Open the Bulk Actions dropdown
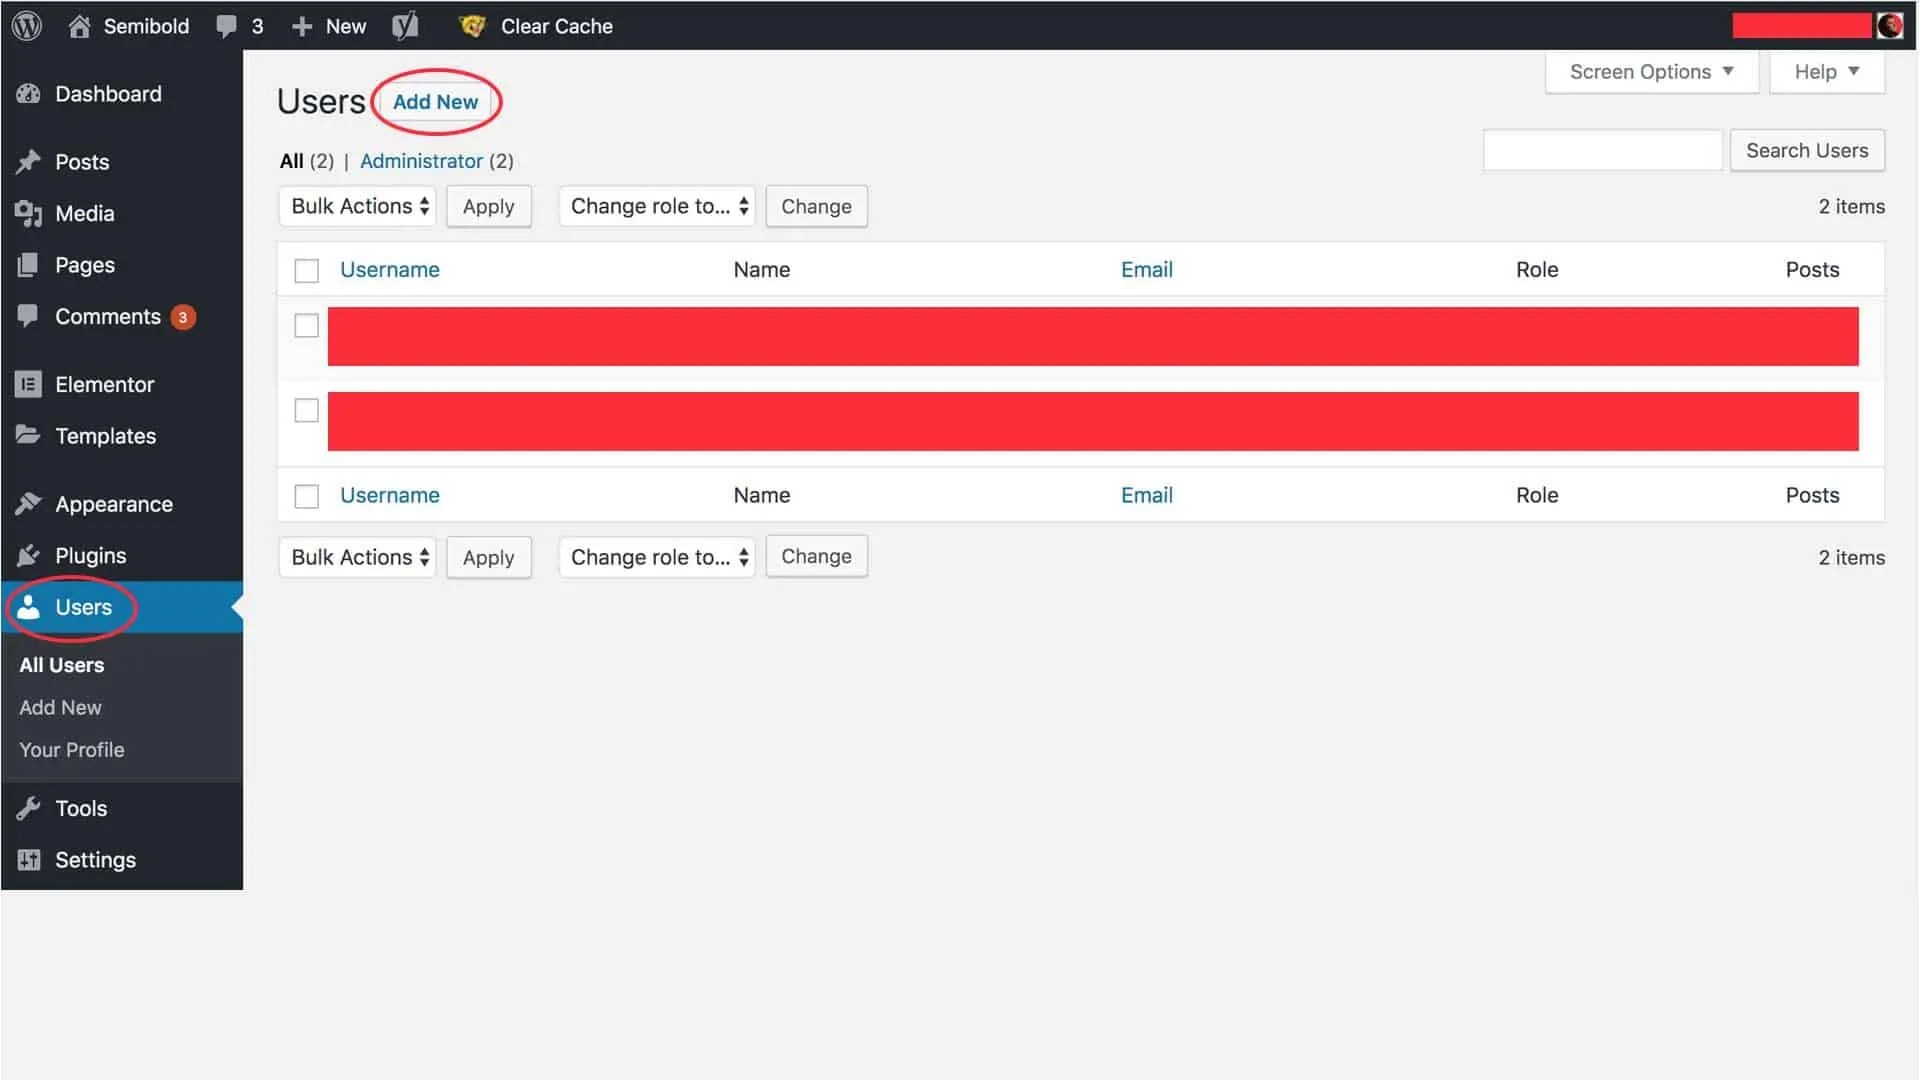Viewport: 1920px width, 1080px height. coord(357,206)
